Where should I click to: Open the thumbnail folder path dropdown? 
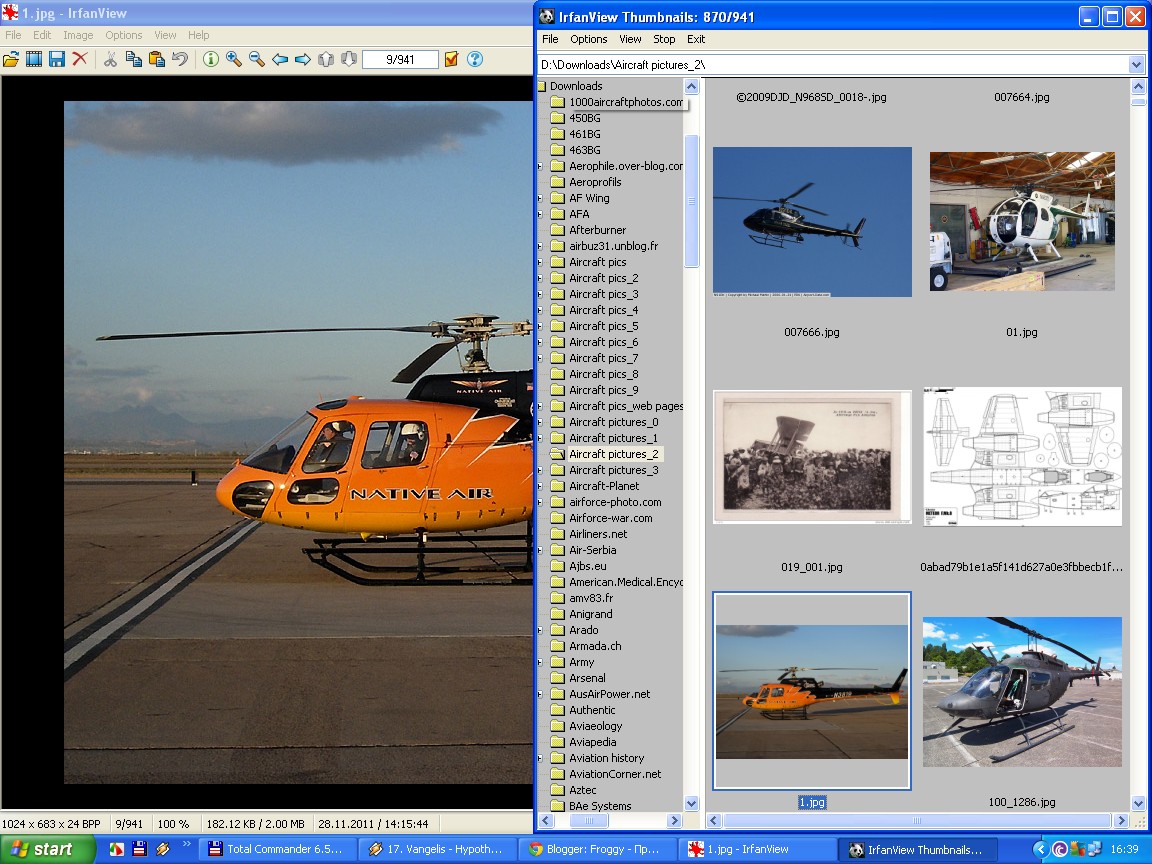(1136, 65)
